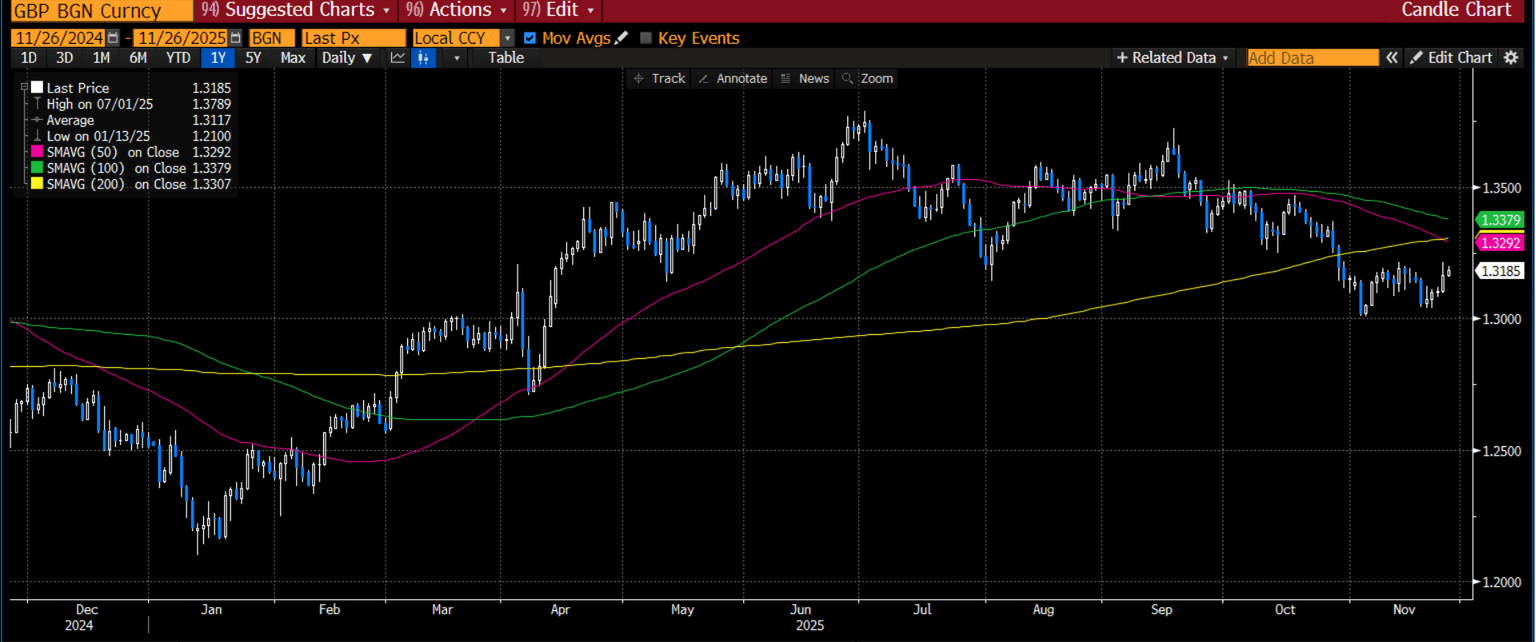This screenshot has width=1536, height=642.
Task: Switch to the 5Y timeframe tab
Action: coord(253,58)
